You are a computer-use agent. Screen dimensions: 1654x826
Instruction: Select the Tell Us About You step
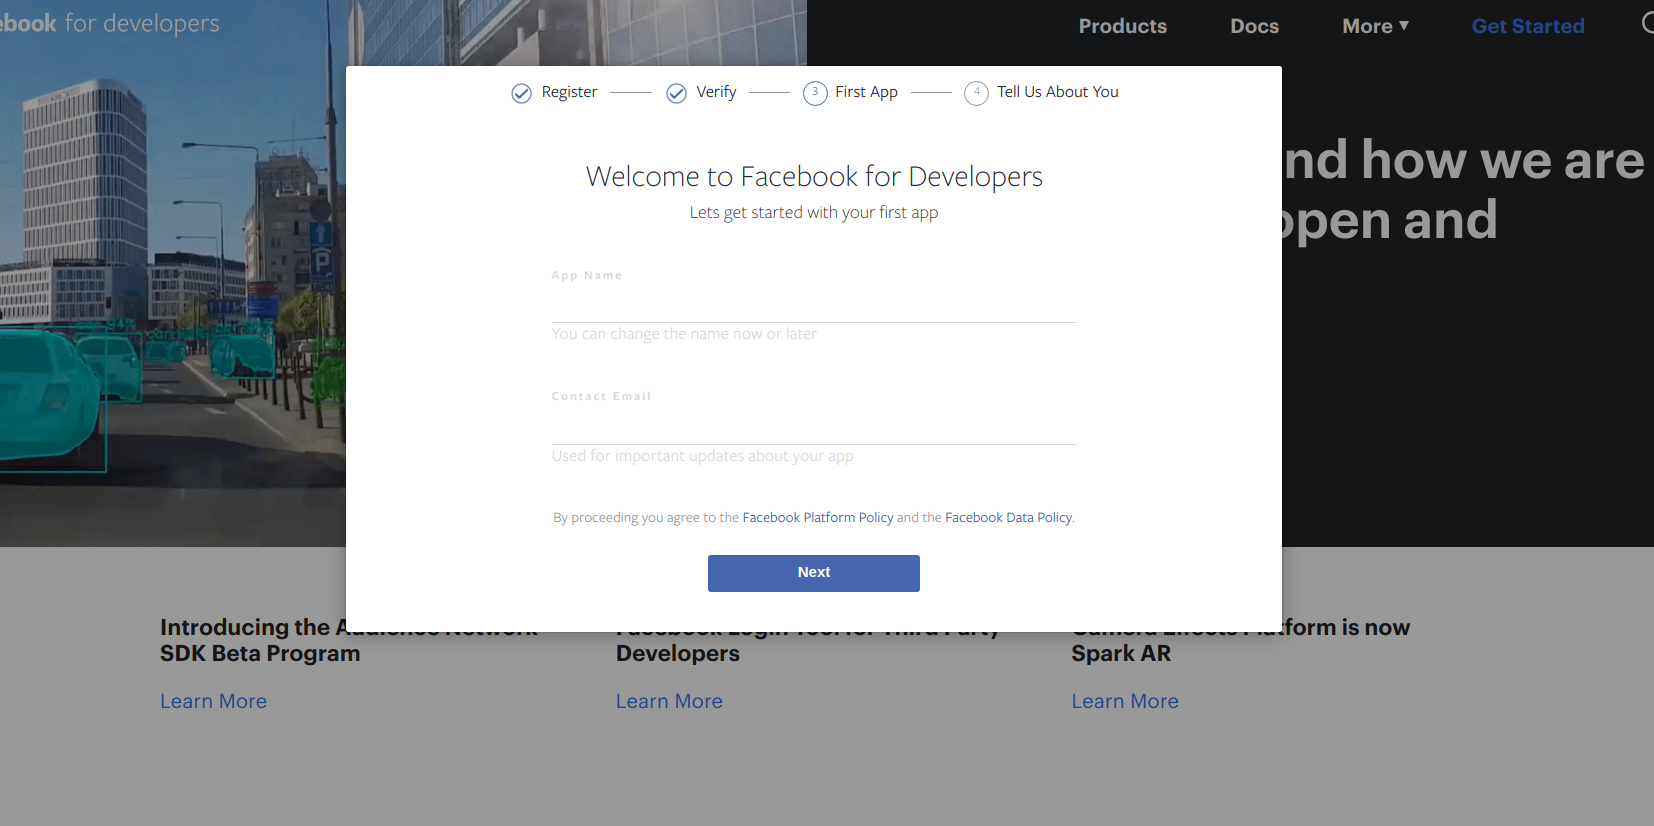click(x=1057, y=92)
